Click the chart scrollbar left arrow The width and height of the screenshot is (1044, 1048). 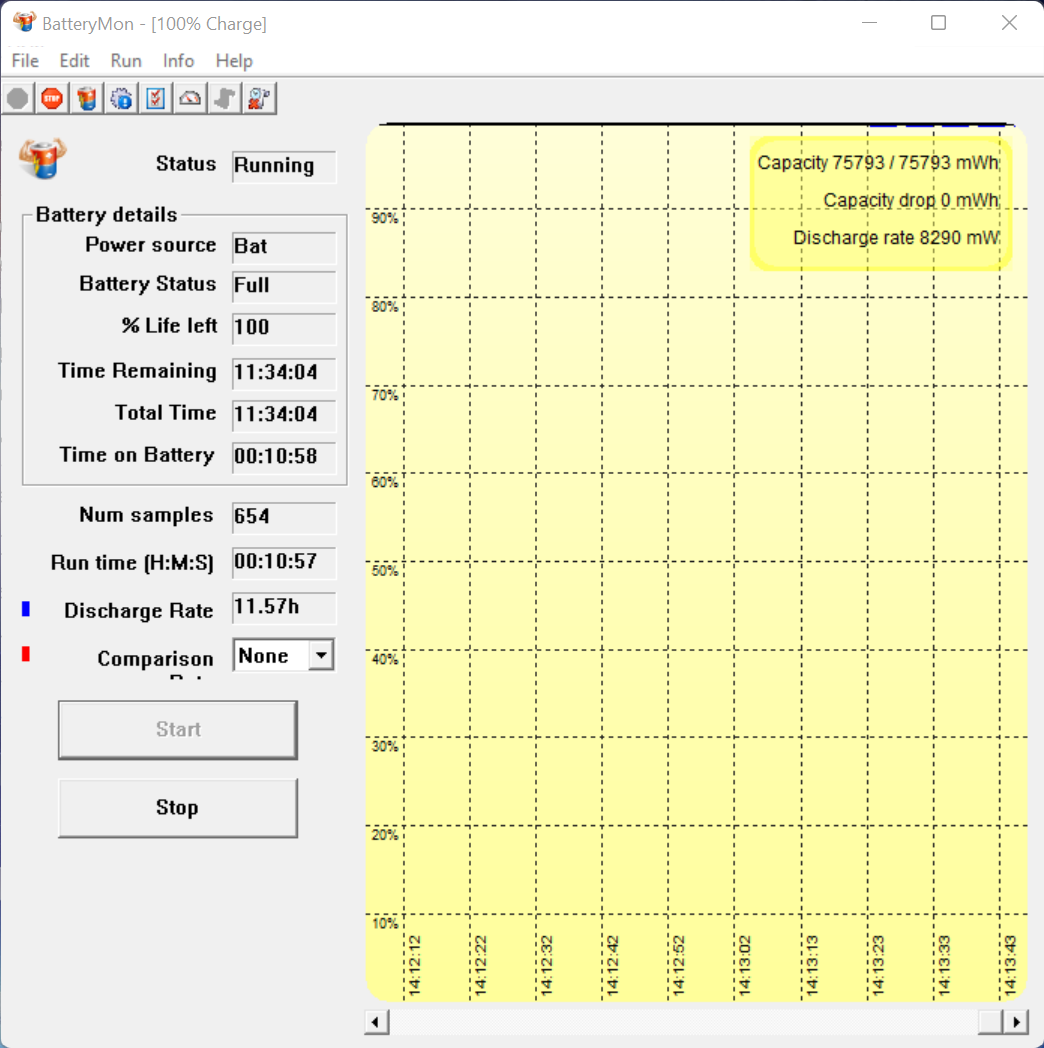[x=377, y=1022]
